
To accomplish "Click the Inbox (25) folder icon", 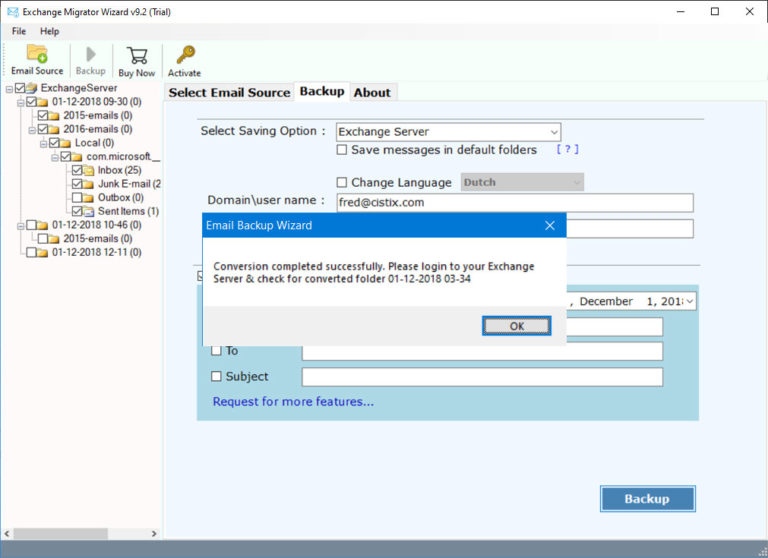I will pyautogui.click(x=88, y=170).
